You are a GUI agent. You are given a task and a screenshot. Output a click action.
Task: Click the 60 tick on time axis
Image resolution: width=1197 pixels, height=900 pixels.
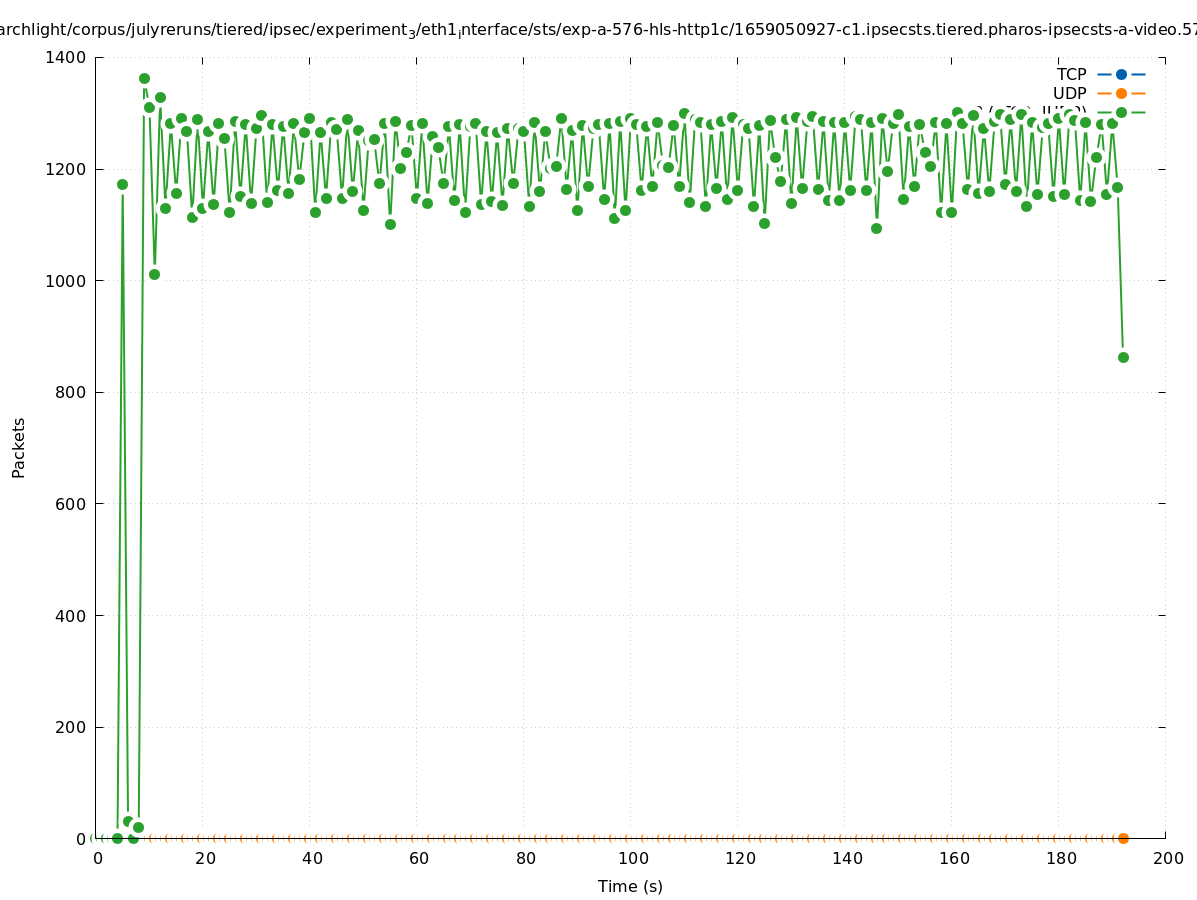click(418, 858)
